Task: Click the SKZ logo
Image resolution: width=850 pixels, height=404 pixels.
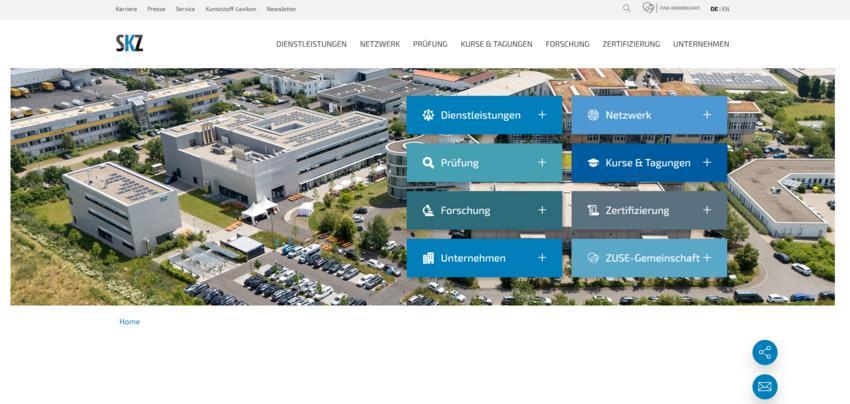Action: pos(129,43)
